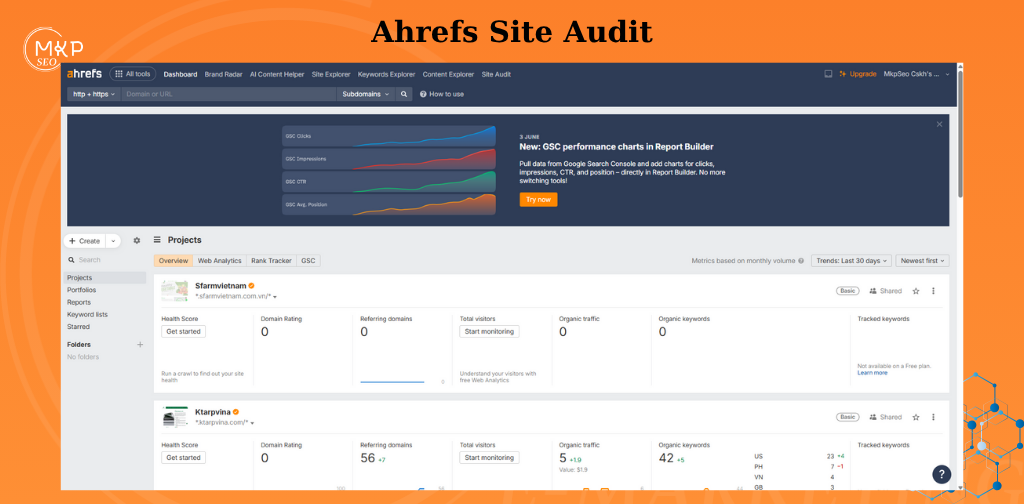
Task: Click the Ahrefs logo in header
Action: 84,74
